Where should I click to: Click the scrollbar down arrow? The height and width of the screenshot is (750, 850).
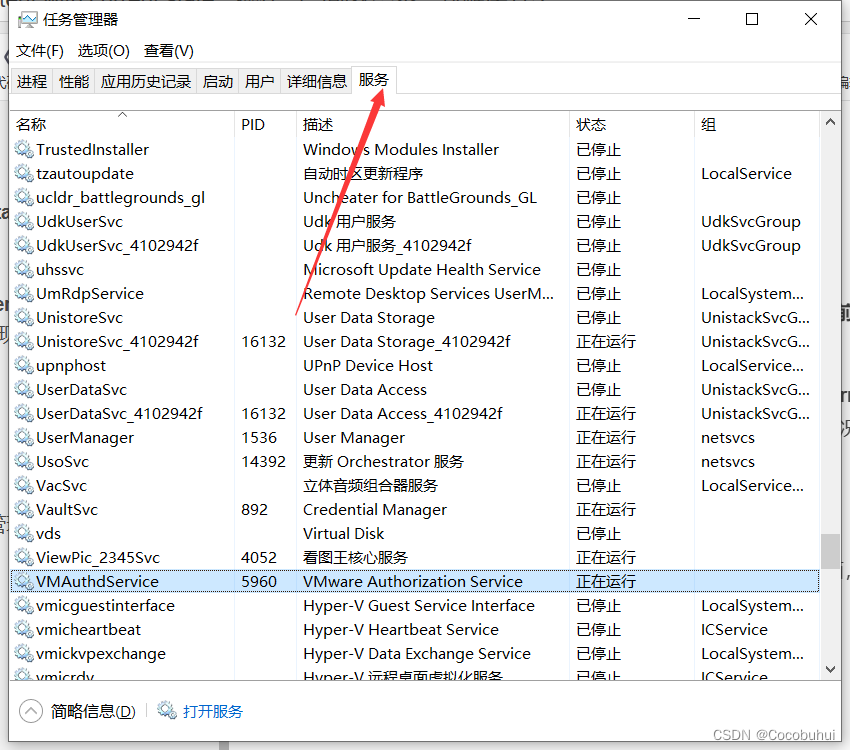tap(830, 668)
